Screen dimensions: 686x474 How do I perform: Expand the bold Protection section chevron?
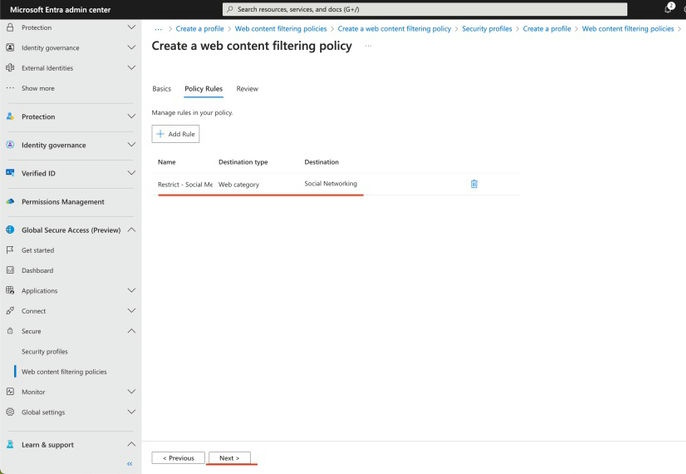pyautogui.click(x=131, y=116)
